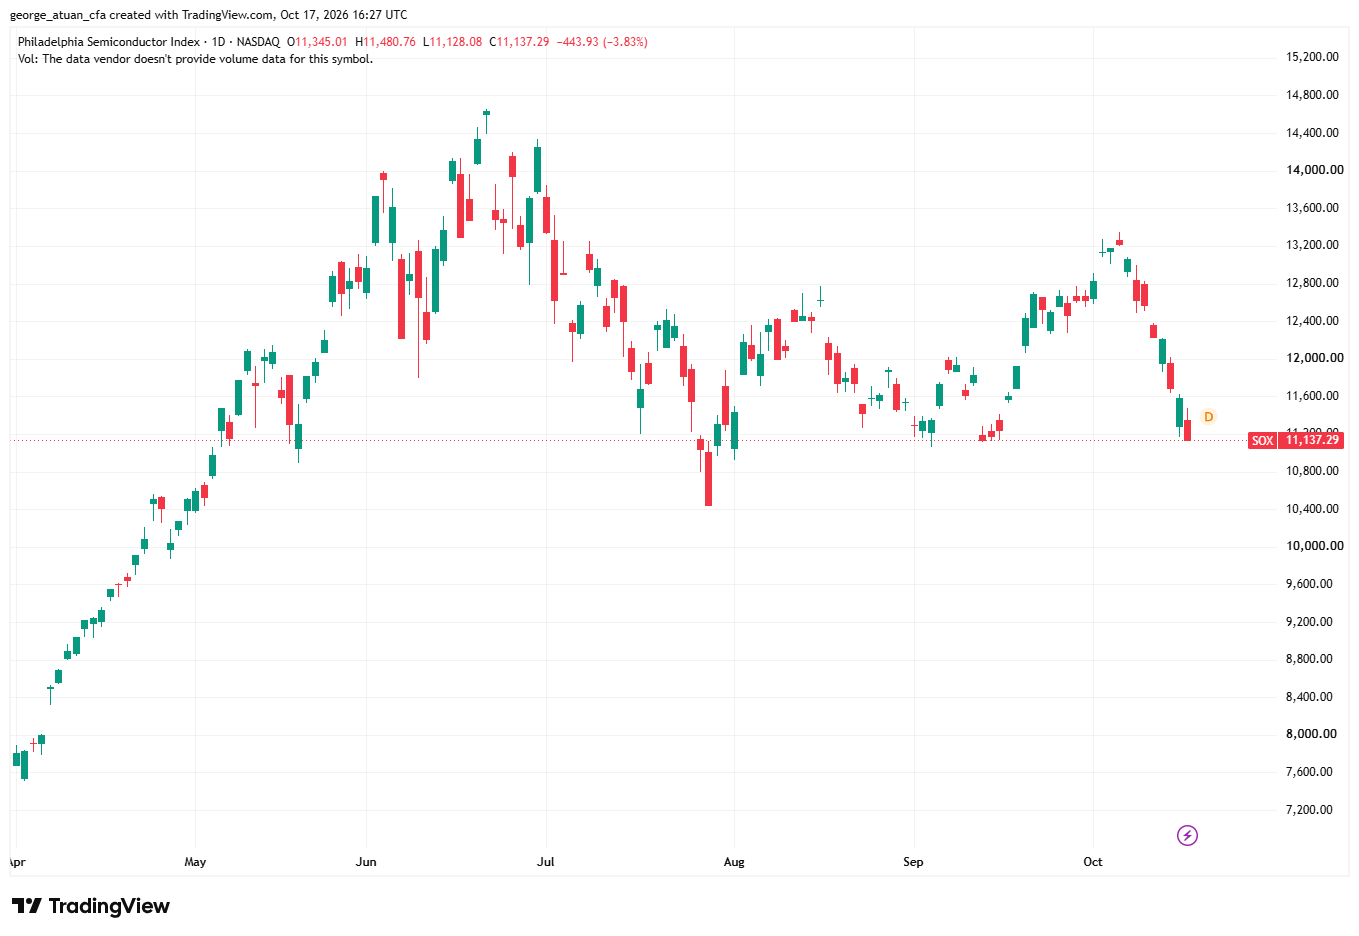Image resolution: width=1359 pixels, height=936 pixels.
Task: Click the Aug label on time axis
Action: coord(734,862)
